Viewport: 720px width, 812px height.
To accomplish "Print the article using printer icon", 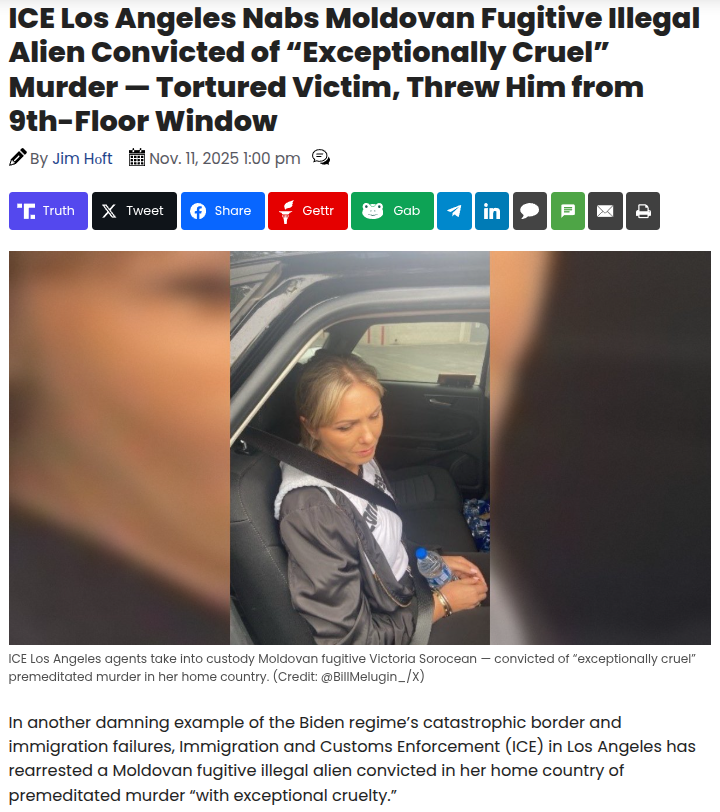I will 643,211.
